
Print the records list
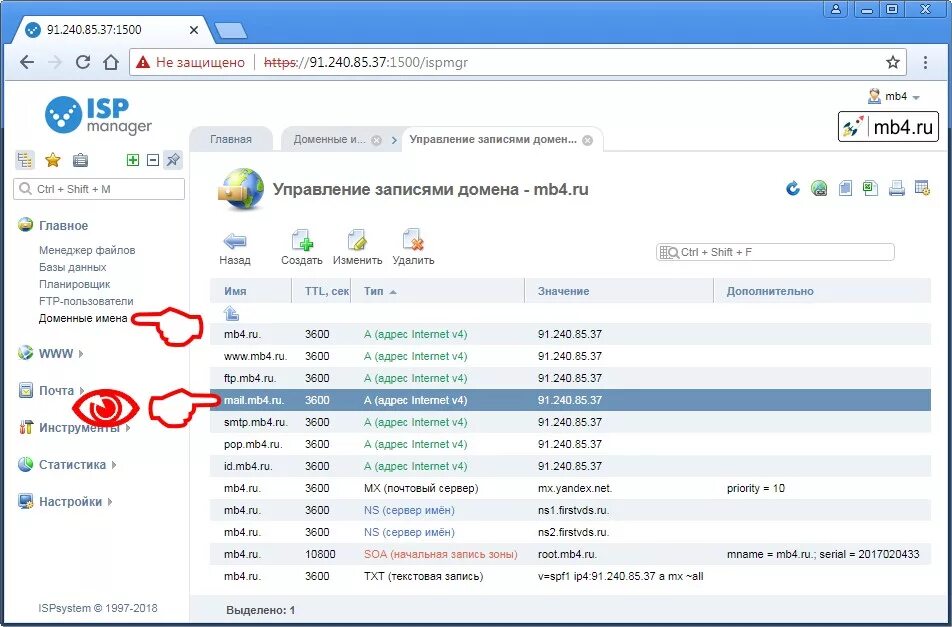tap(897, 189)
